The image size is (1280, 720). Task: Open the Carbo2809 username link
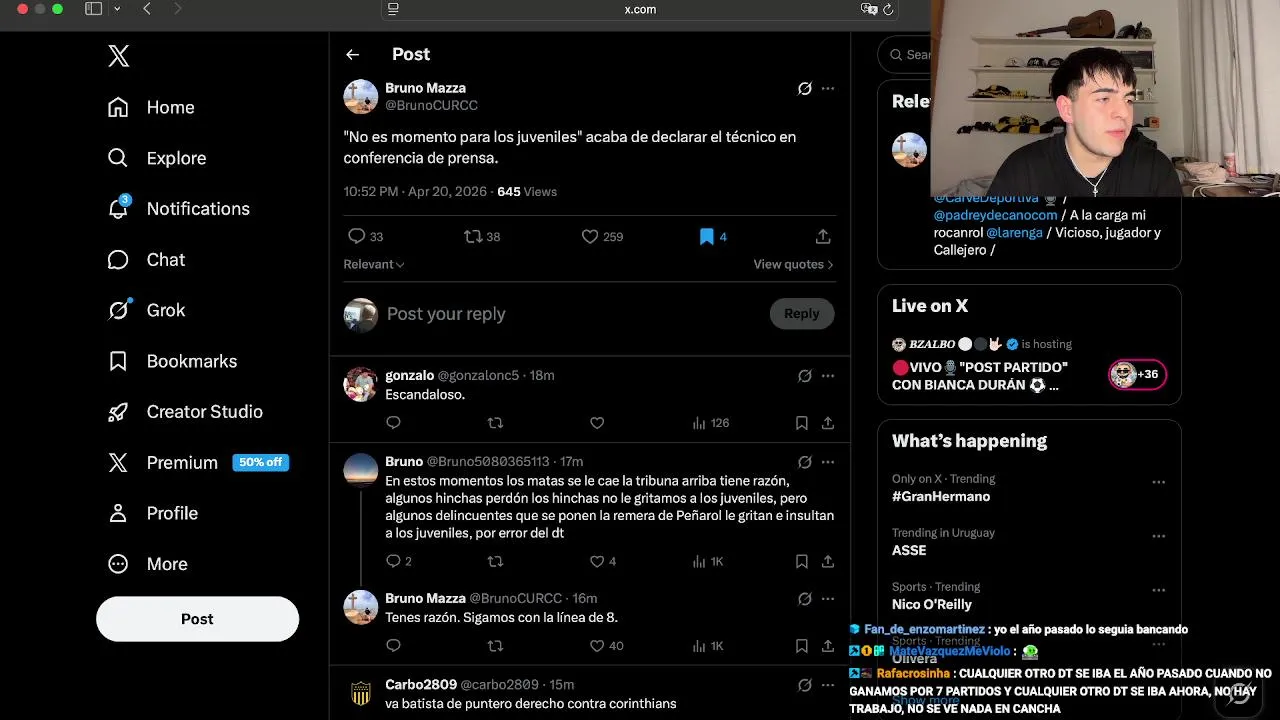[421, 684]
